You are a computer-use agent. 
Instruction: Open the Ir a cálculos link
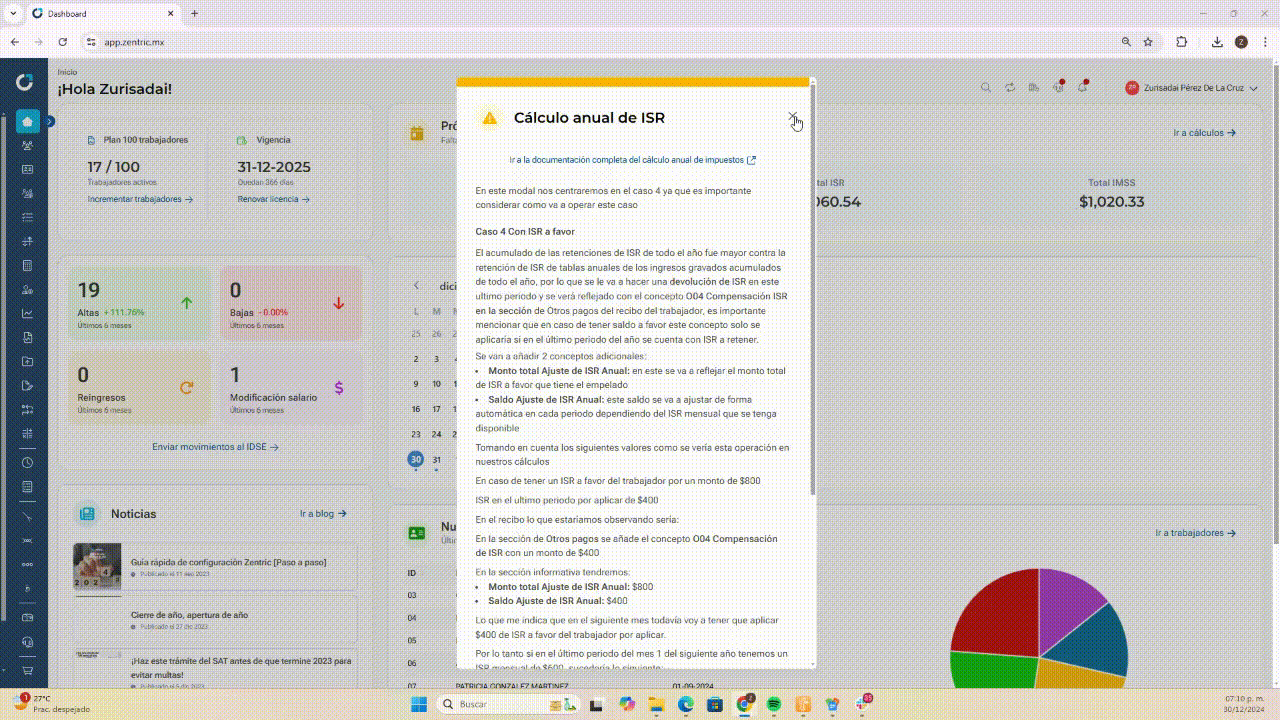point(1205,133)
